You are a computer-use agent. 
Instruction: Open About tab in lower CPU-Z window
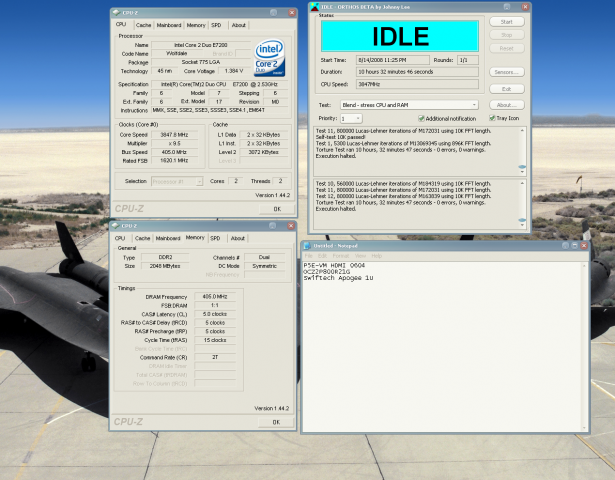[237, 238]
